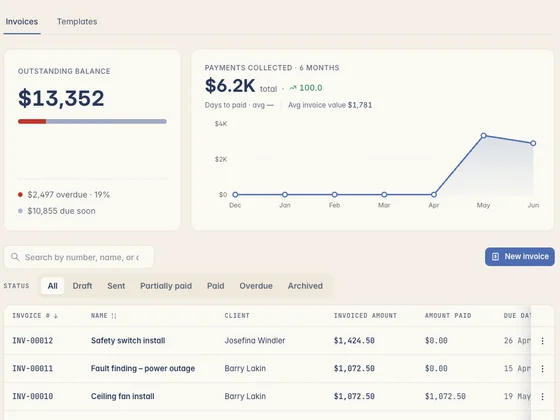Click the $2,497 overdue legend entry
Image resolution: width=560 pixels, height=420 pixels.
64,195
